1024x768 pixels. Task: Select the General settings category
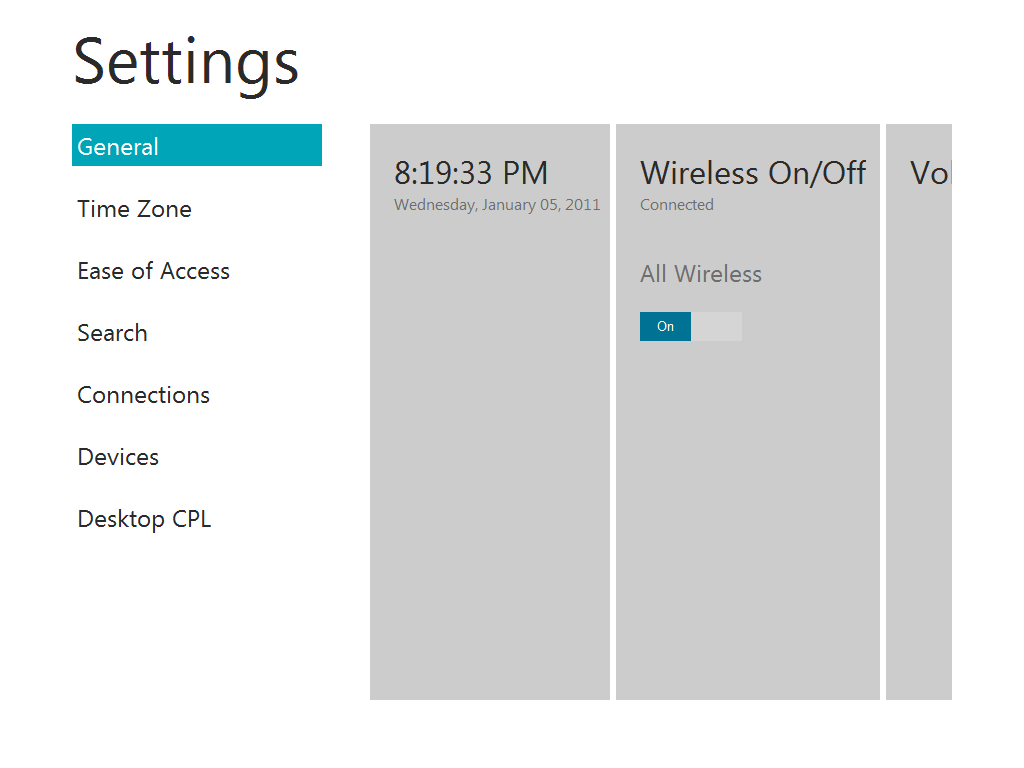[x=196, y=146]
